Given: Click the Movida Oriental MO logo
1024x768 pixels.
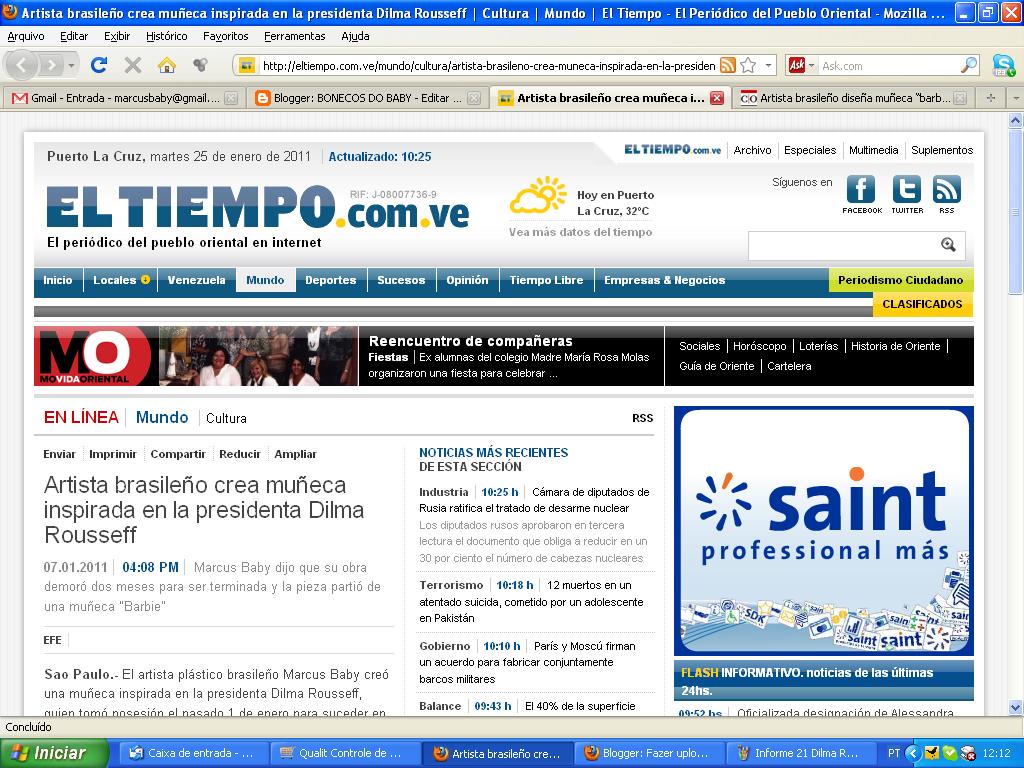Looking at the screenshot, I should coord(95,356).
